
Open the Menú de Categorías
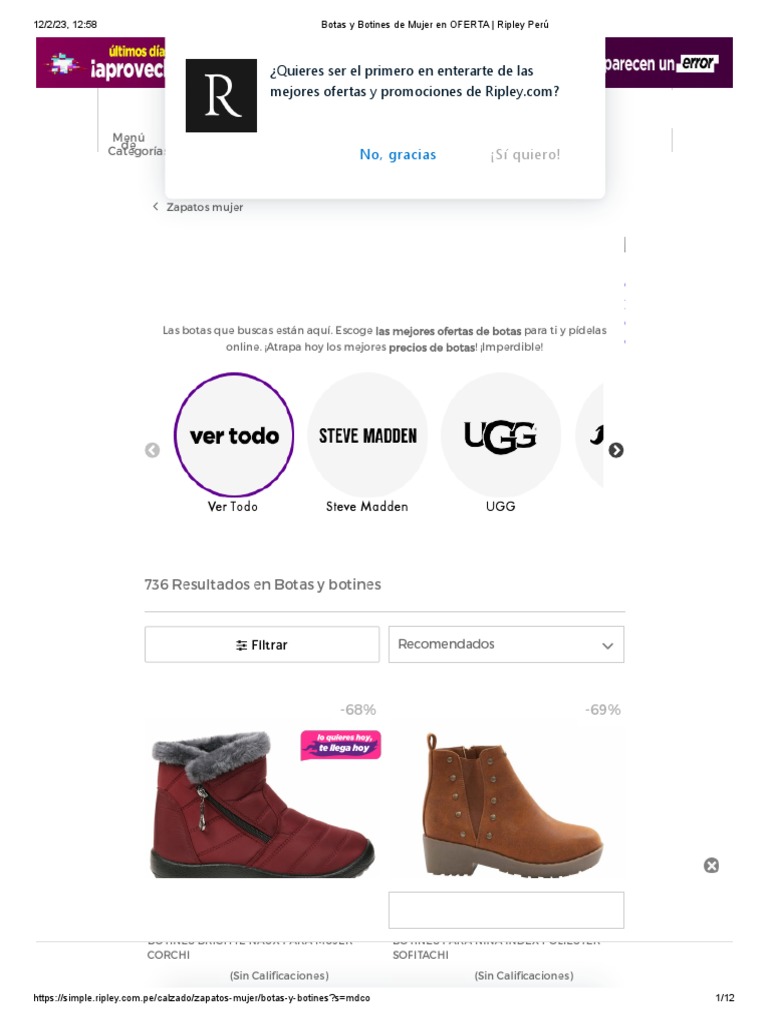click(x=132, y=144)
